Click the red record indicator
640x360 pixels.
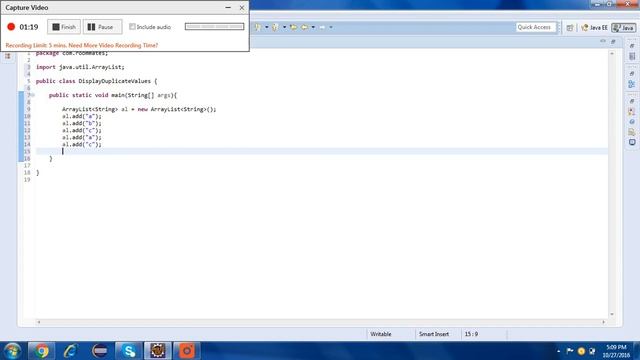click(x=11, y=27)
